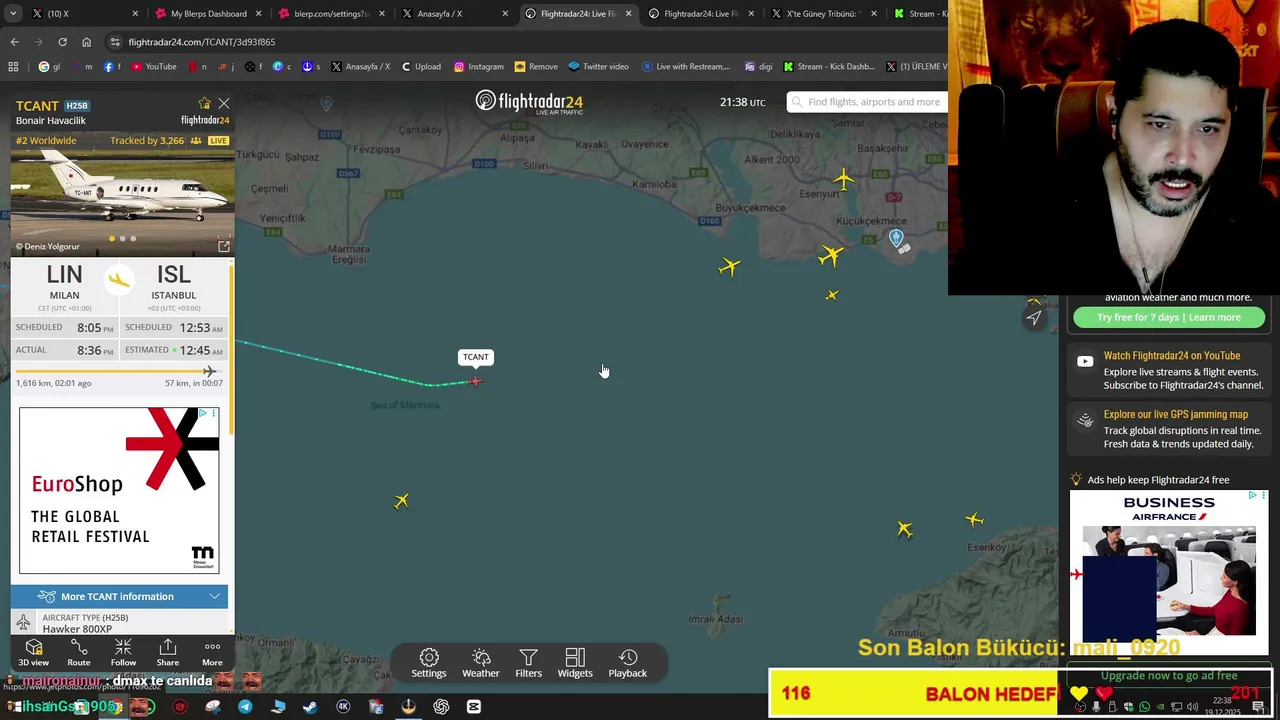Viewport: 1280px width, 720px height.
Task: Open aircraft photo in external link icon
Action: point(224,246)
